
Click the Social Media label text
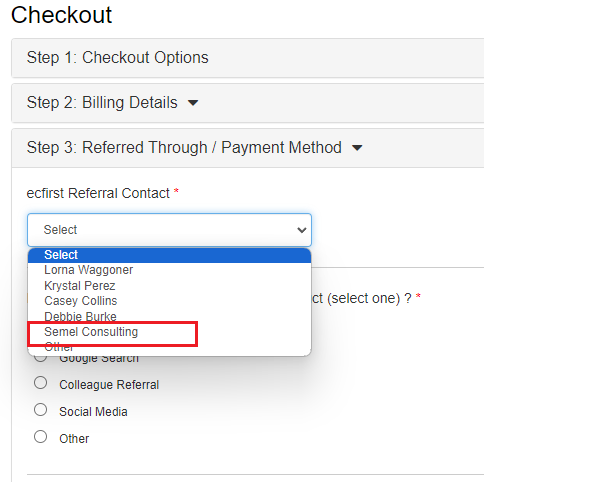point(93,412)
